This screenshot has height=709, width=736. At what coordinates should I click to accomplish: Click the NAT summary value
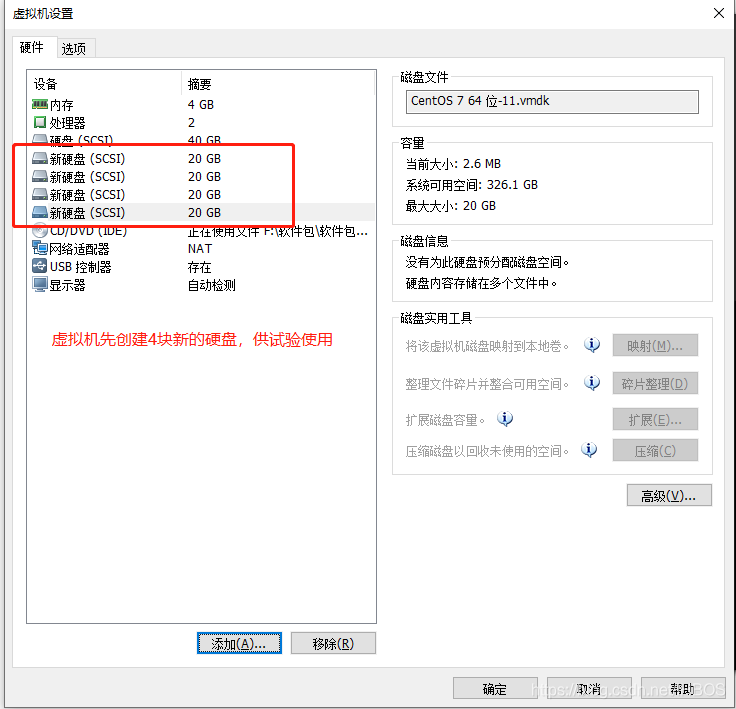point(200,248)
